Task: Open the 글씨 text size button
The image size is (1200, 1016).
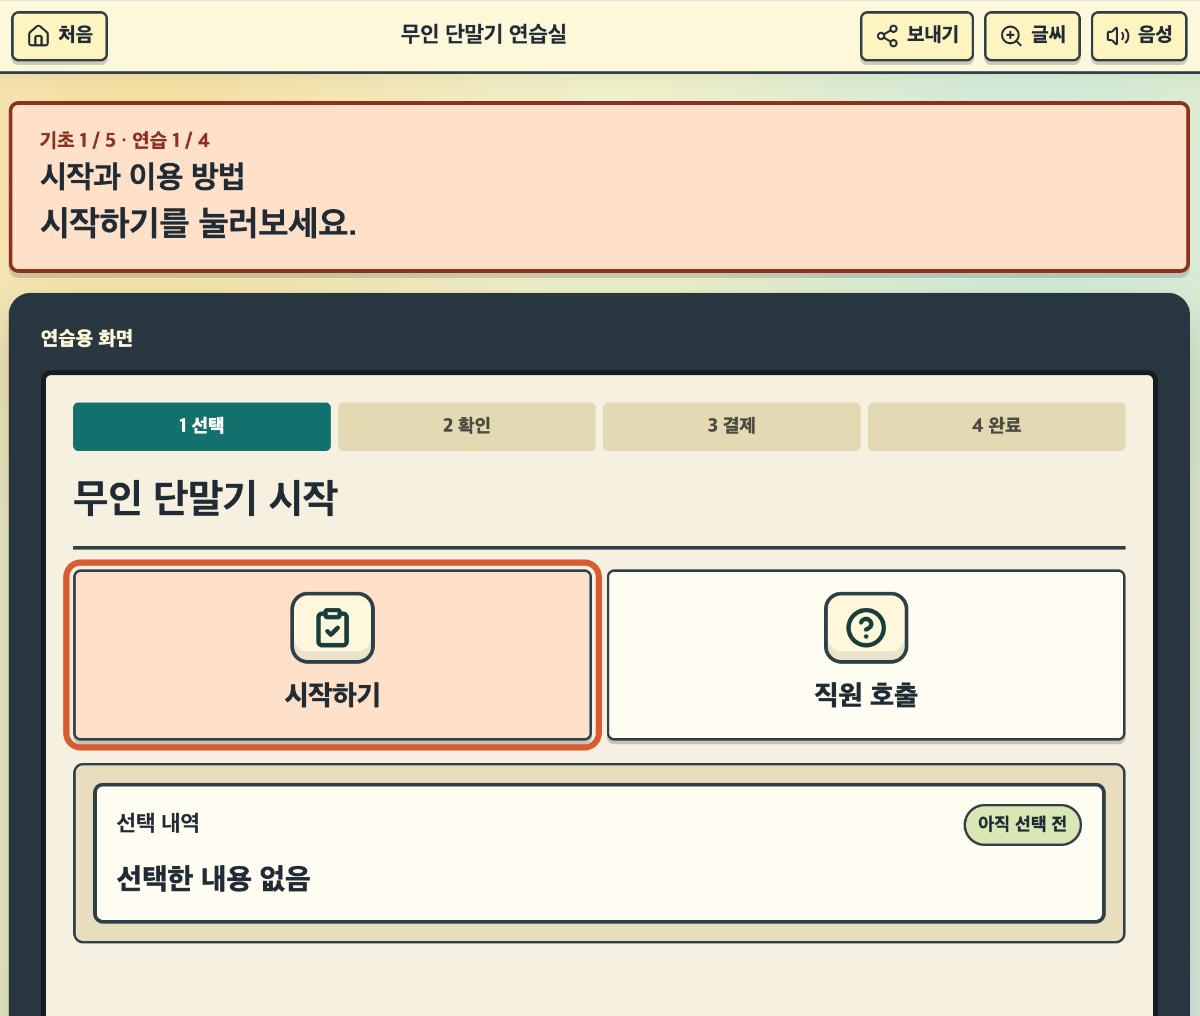Action: (1032, 36)
